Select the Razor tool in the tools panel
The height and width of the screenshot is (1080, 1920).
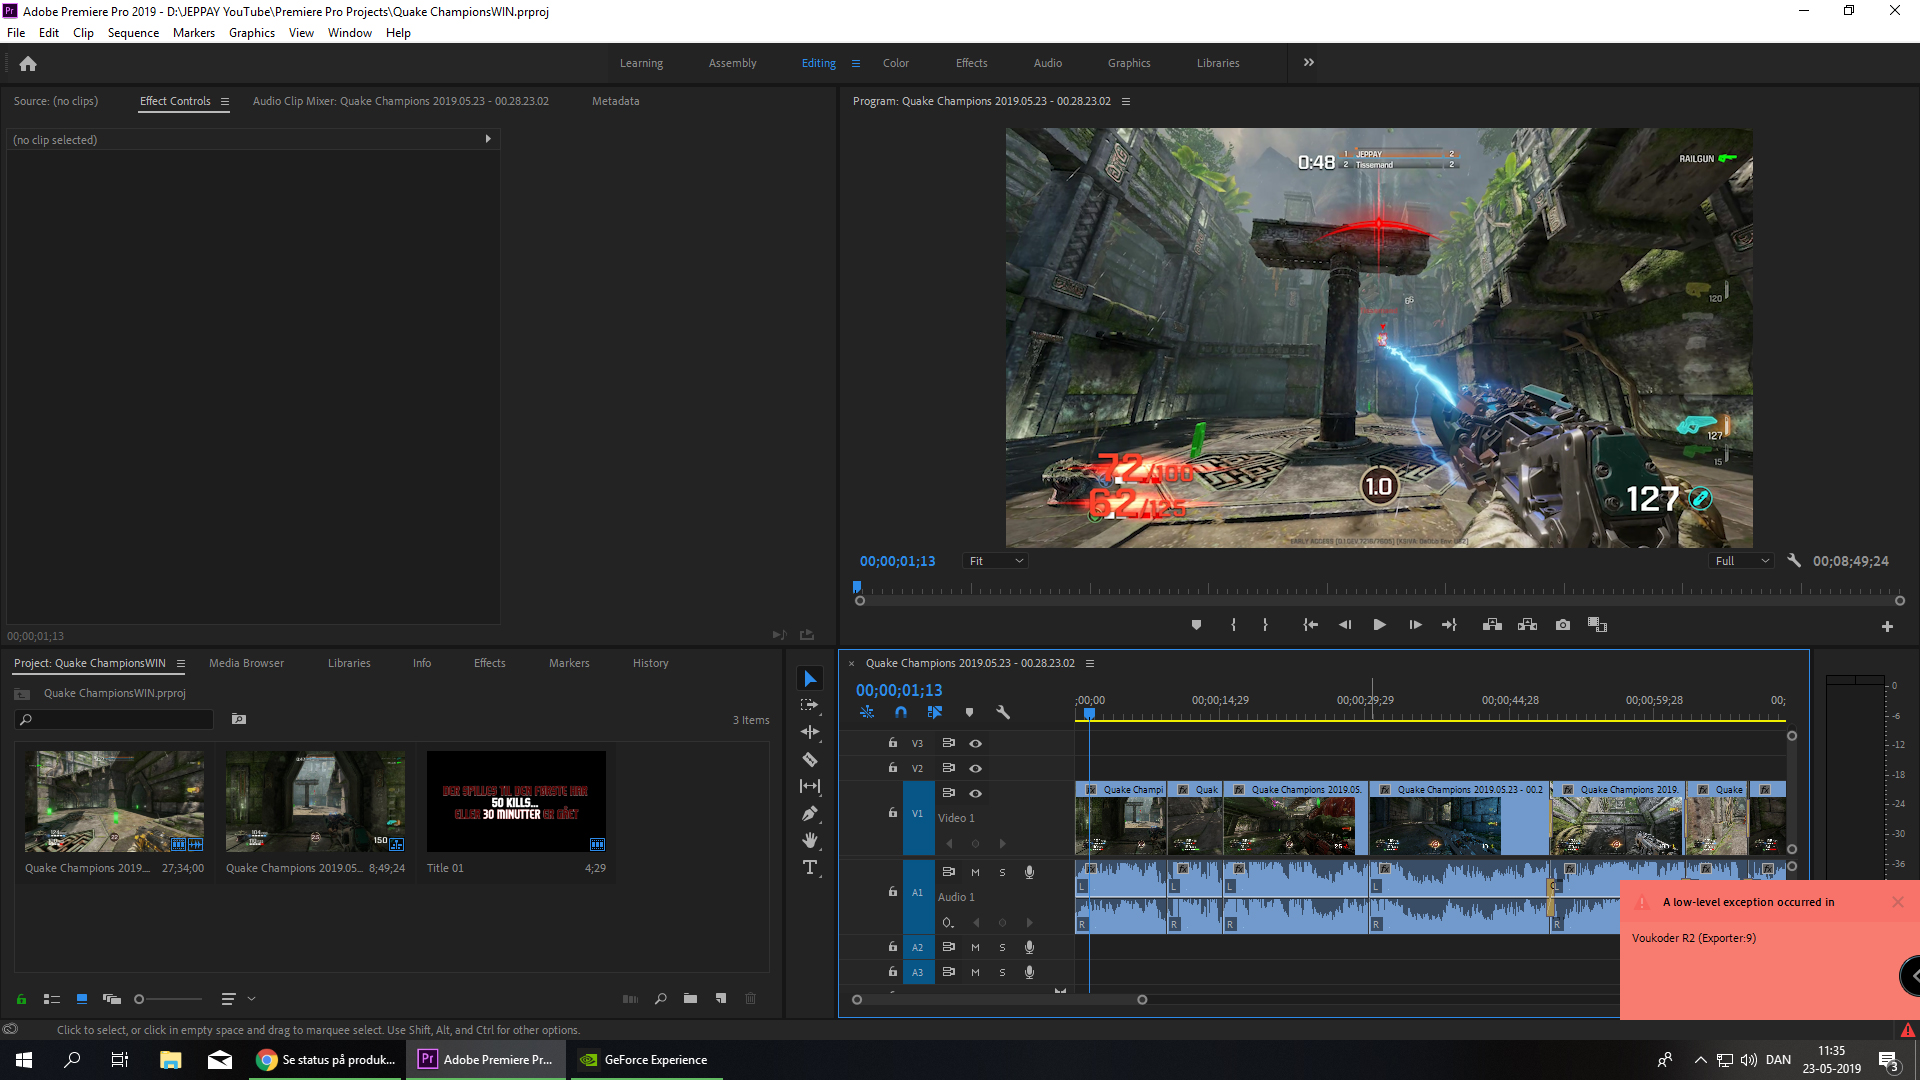pyautogui.click(x=810, y=760)
